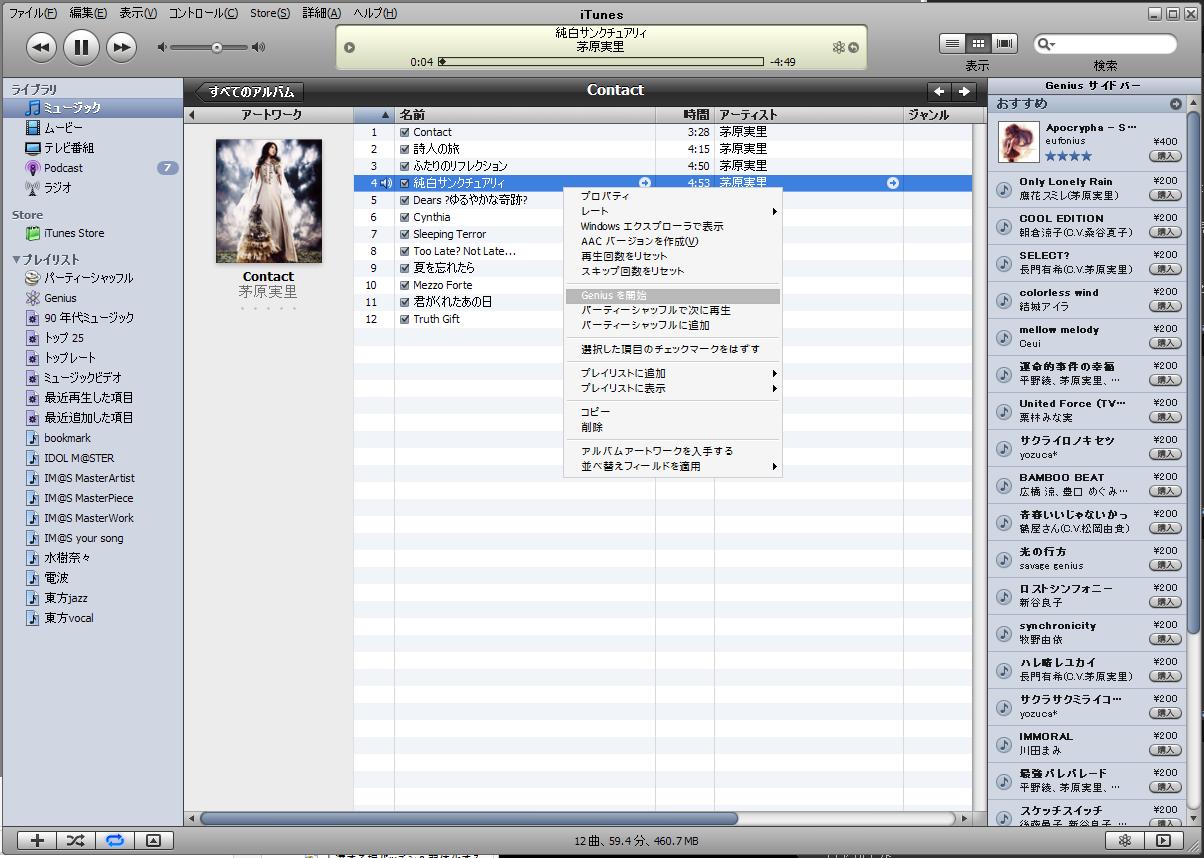Click the store arrow beside 純白サンクチュアリィ title
The image size is (1204, 858).
pos(645,183)
